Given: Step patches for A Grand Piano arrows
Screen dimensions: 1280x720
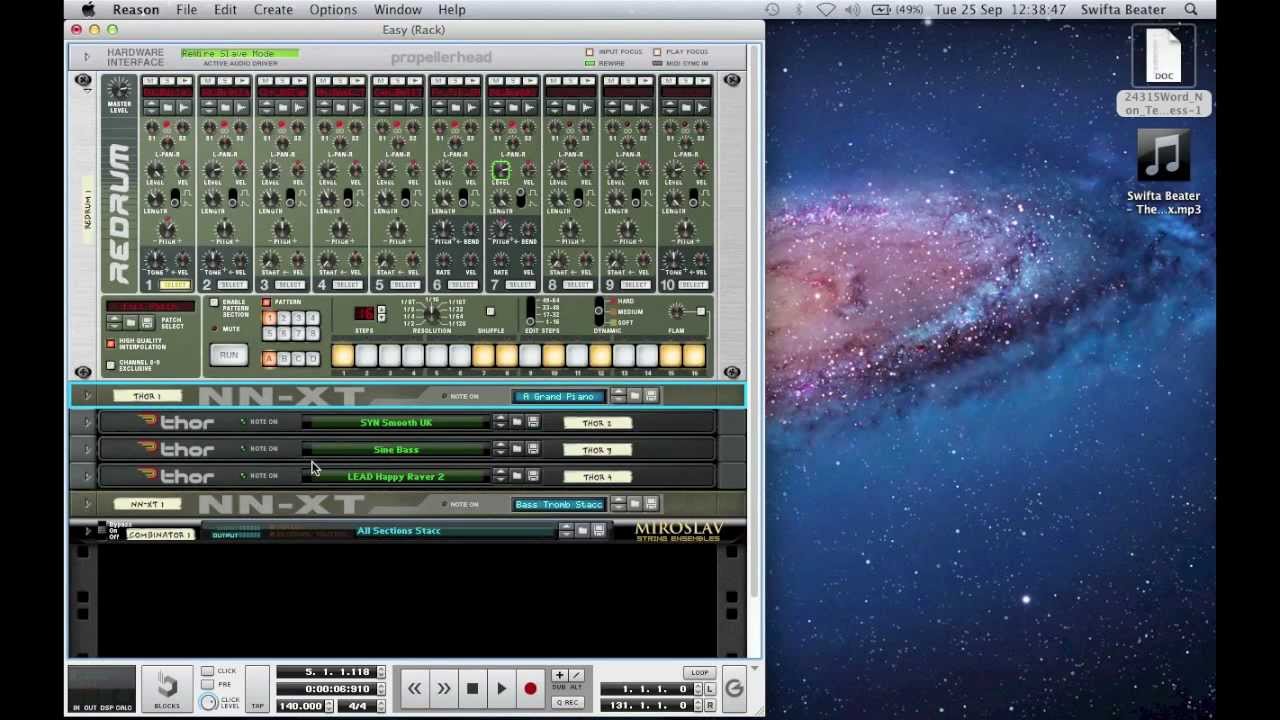Looking at the screenshot, I should (618, 396).
